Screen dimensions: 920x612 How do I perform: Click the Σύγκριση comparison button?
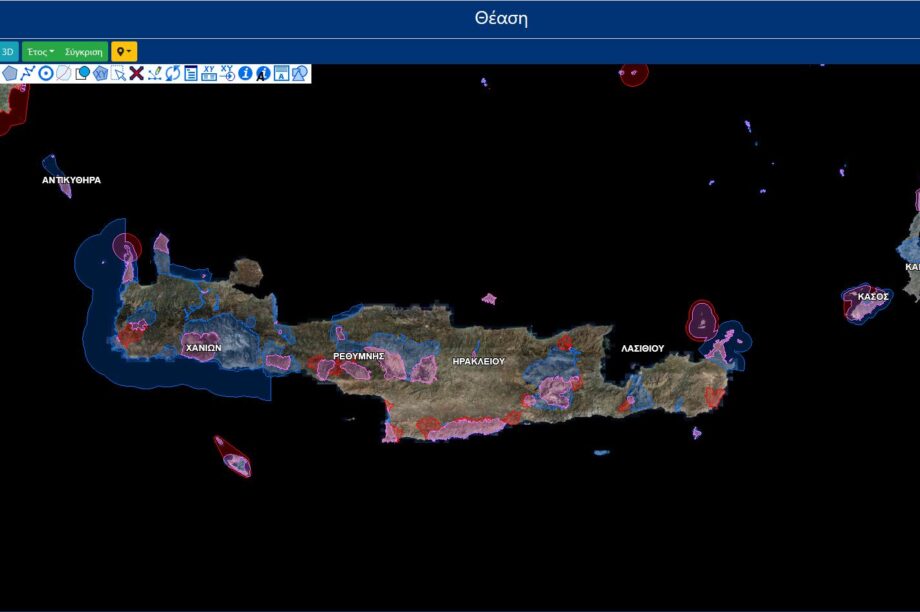[83, 51]
